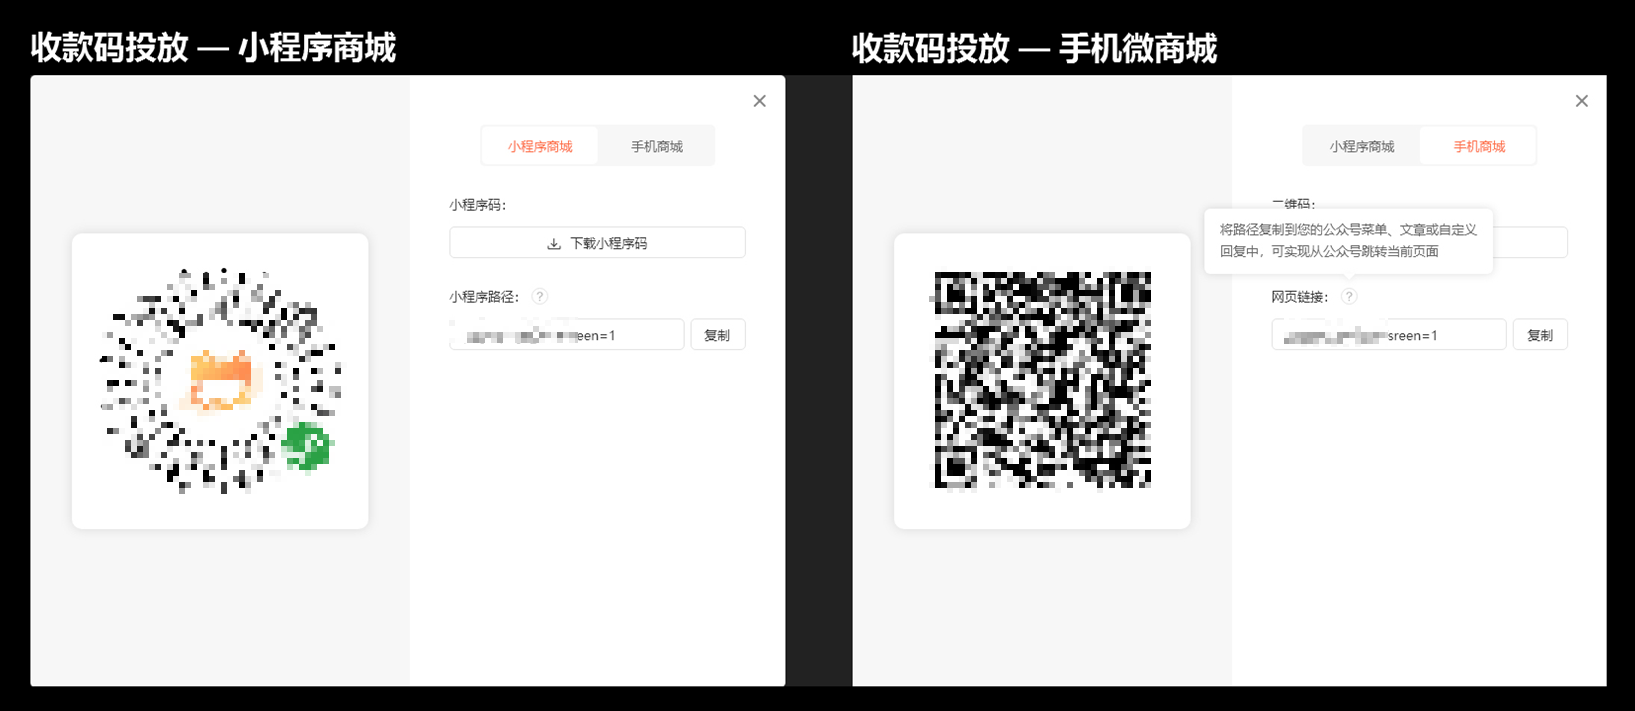The width and height of the screenshot is (1635, 711).
Task: Copy the web link with 复制
Action: 1540,335
